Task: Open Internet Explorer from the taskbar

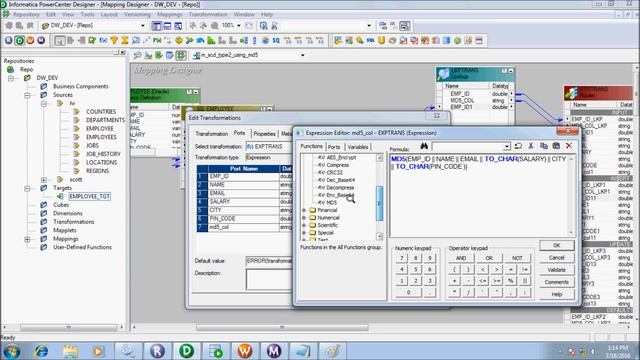Action: pyautogui.click(x=41, y=351)
